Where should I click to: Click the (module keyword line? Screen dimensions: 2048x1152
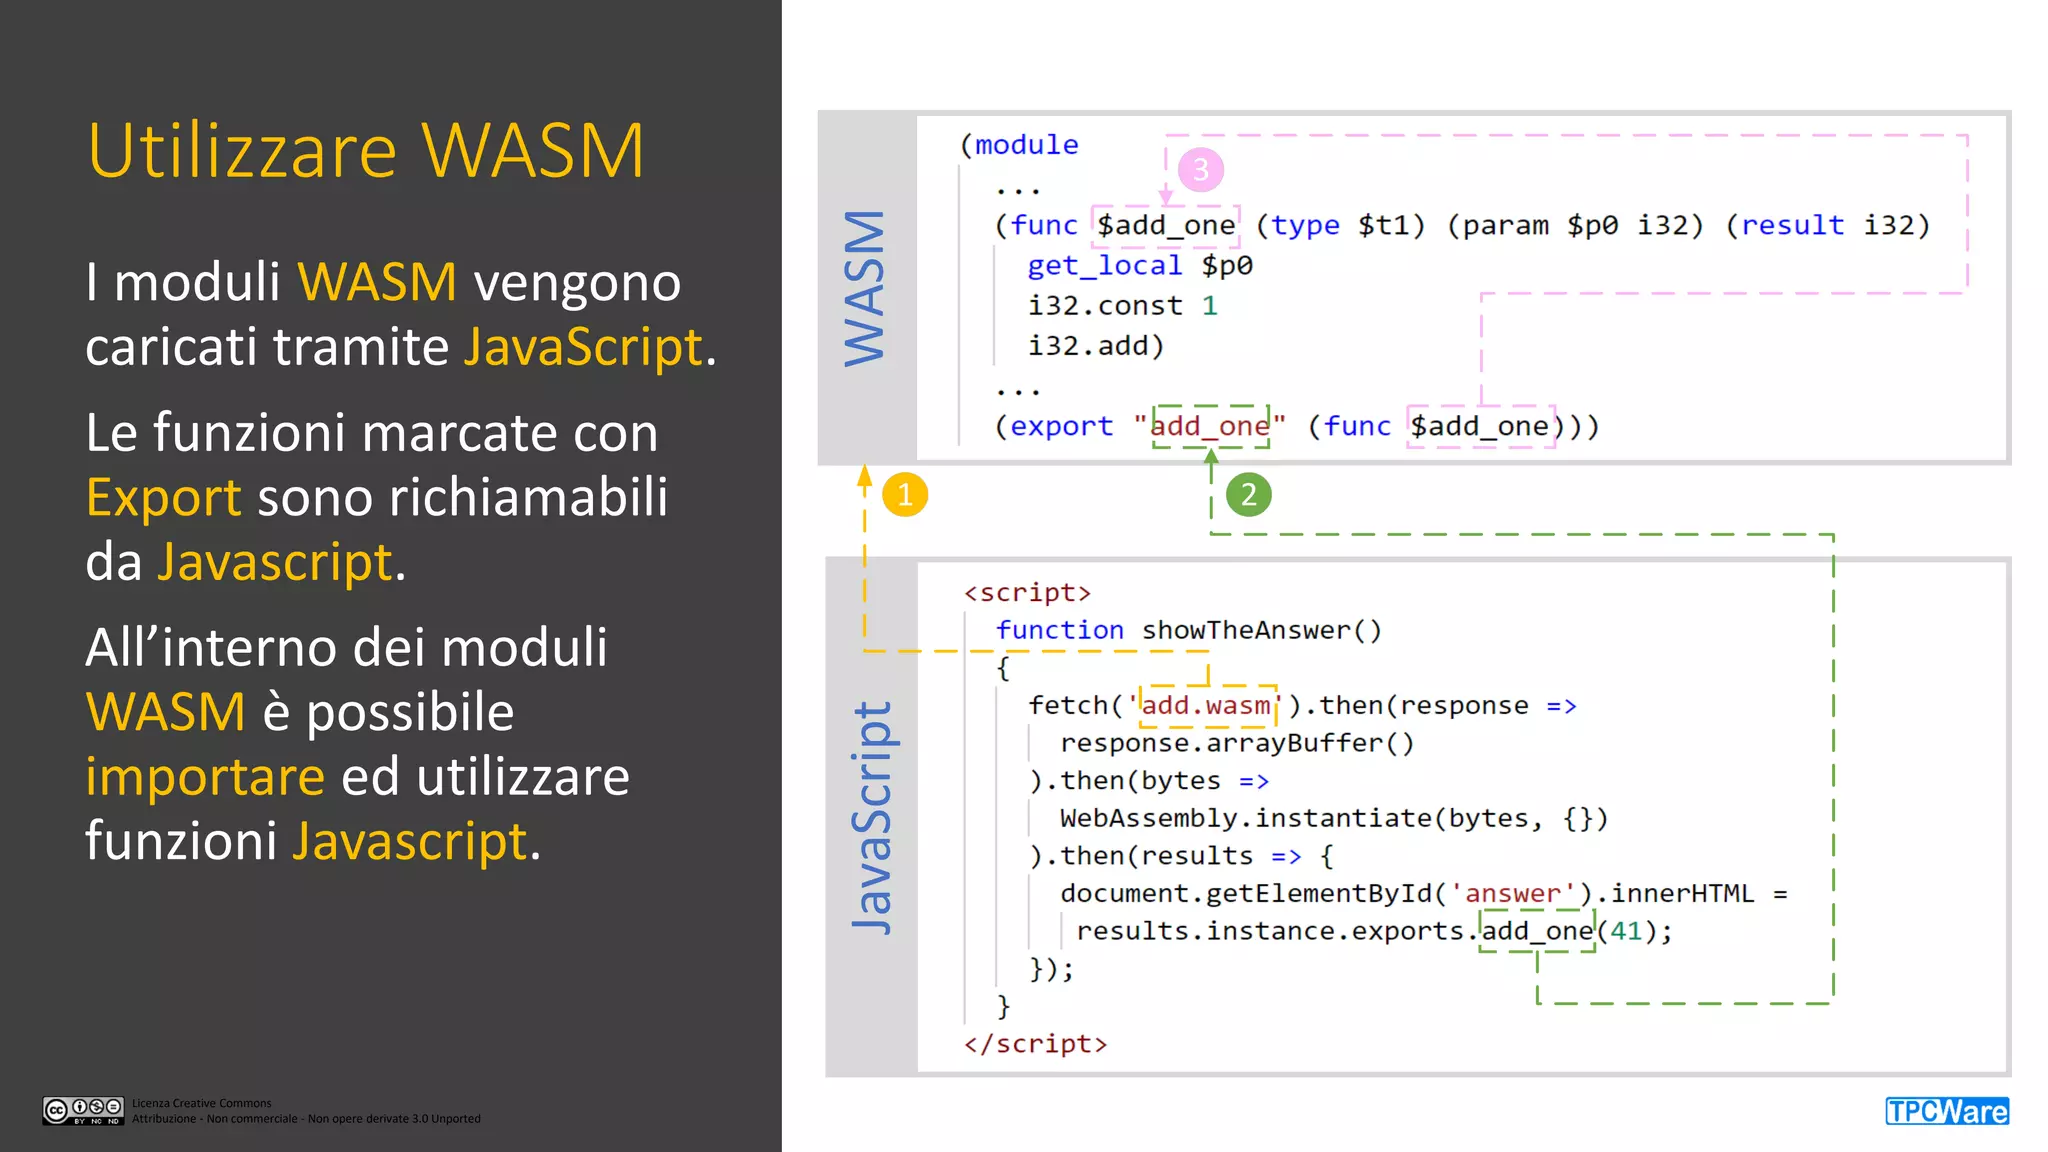coord(1019,145)
